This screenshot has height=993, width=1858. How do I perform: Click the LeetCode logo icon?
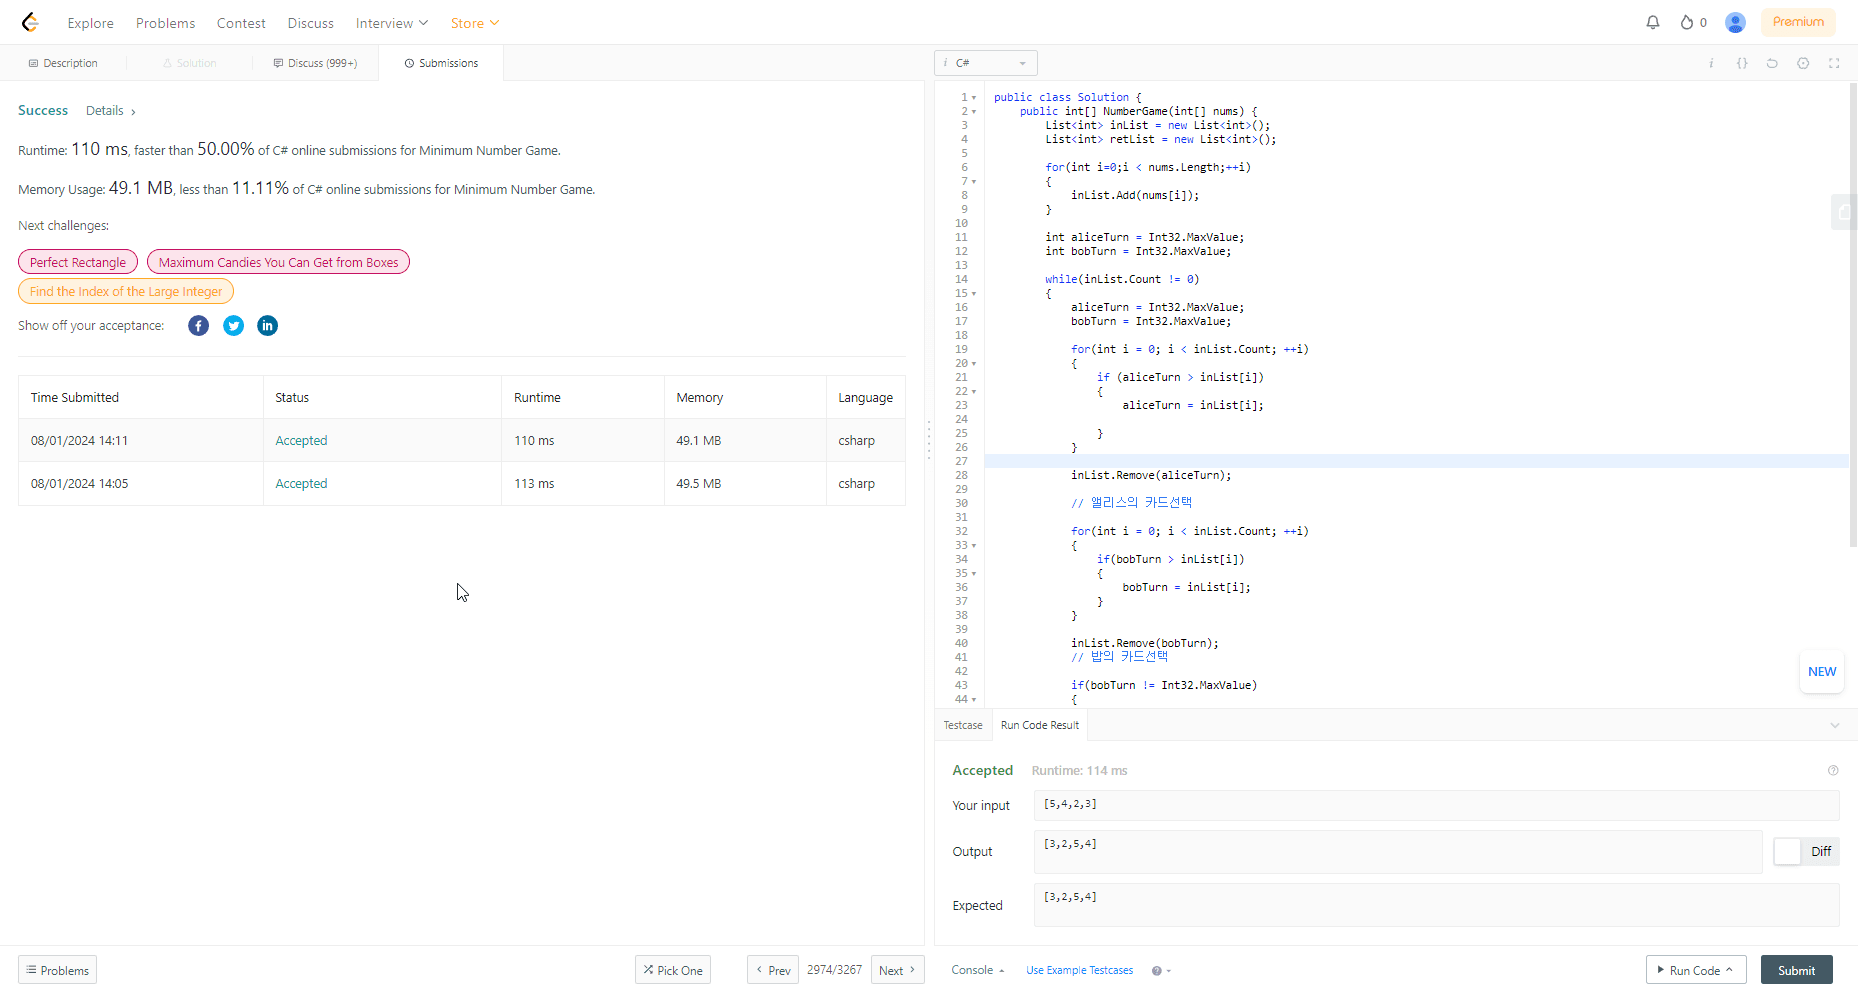pos(30,22)
